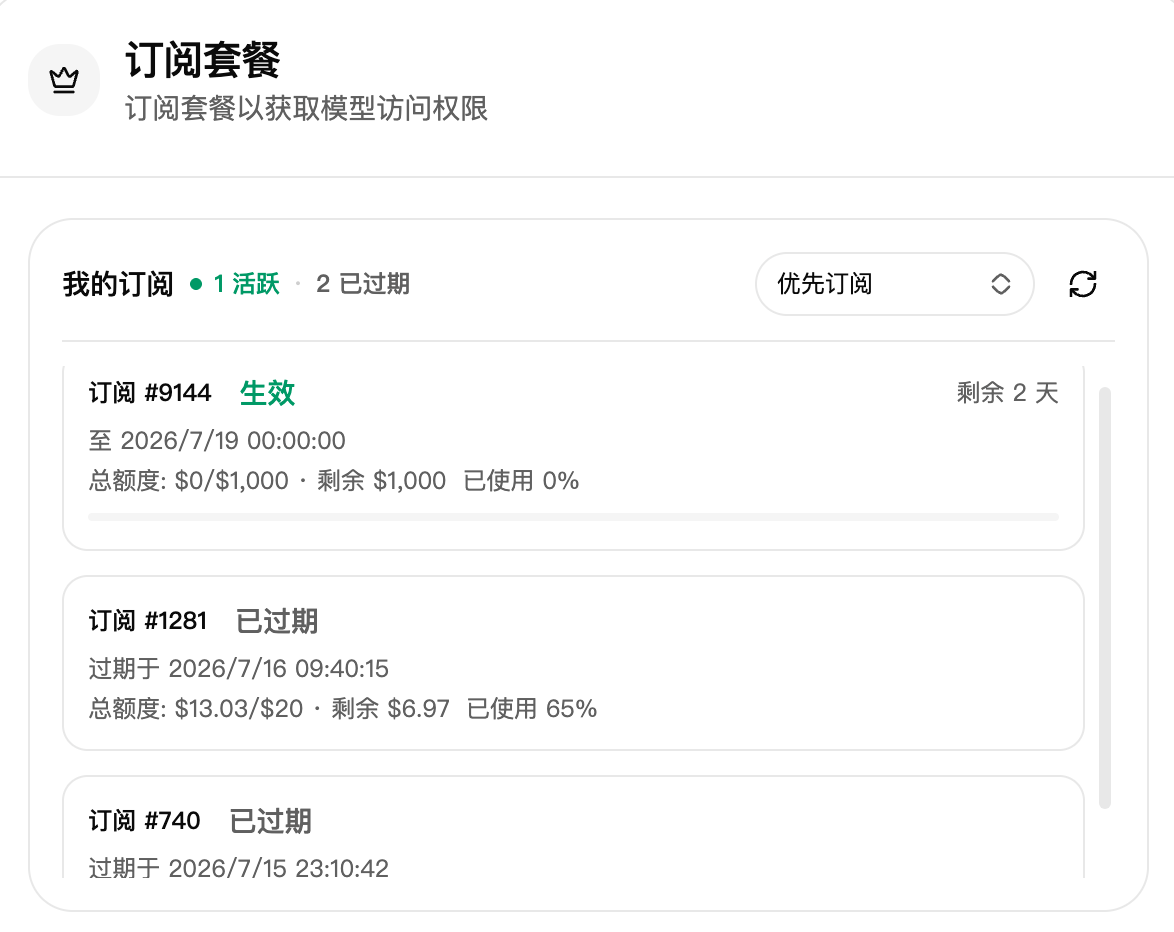The image size is (1174, 932).
Task: Open subscription #1281 card
Action: tap(574, 663)
